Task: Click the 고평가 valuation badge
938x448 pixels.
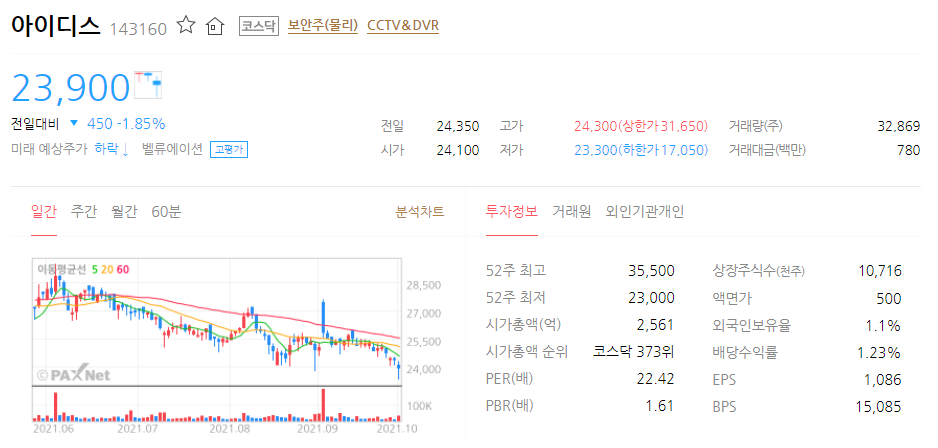Action: 229,150
